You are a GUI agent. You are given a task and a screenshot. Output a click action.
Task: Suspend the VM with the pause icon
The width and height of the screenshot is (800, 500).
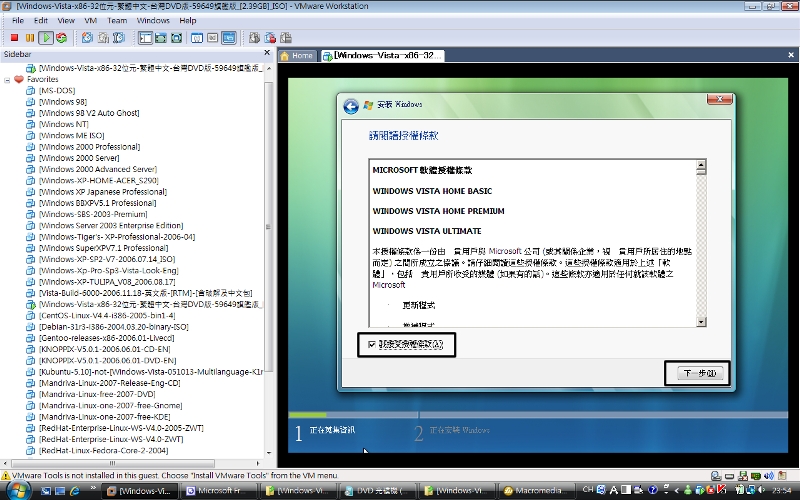point(30,38)
